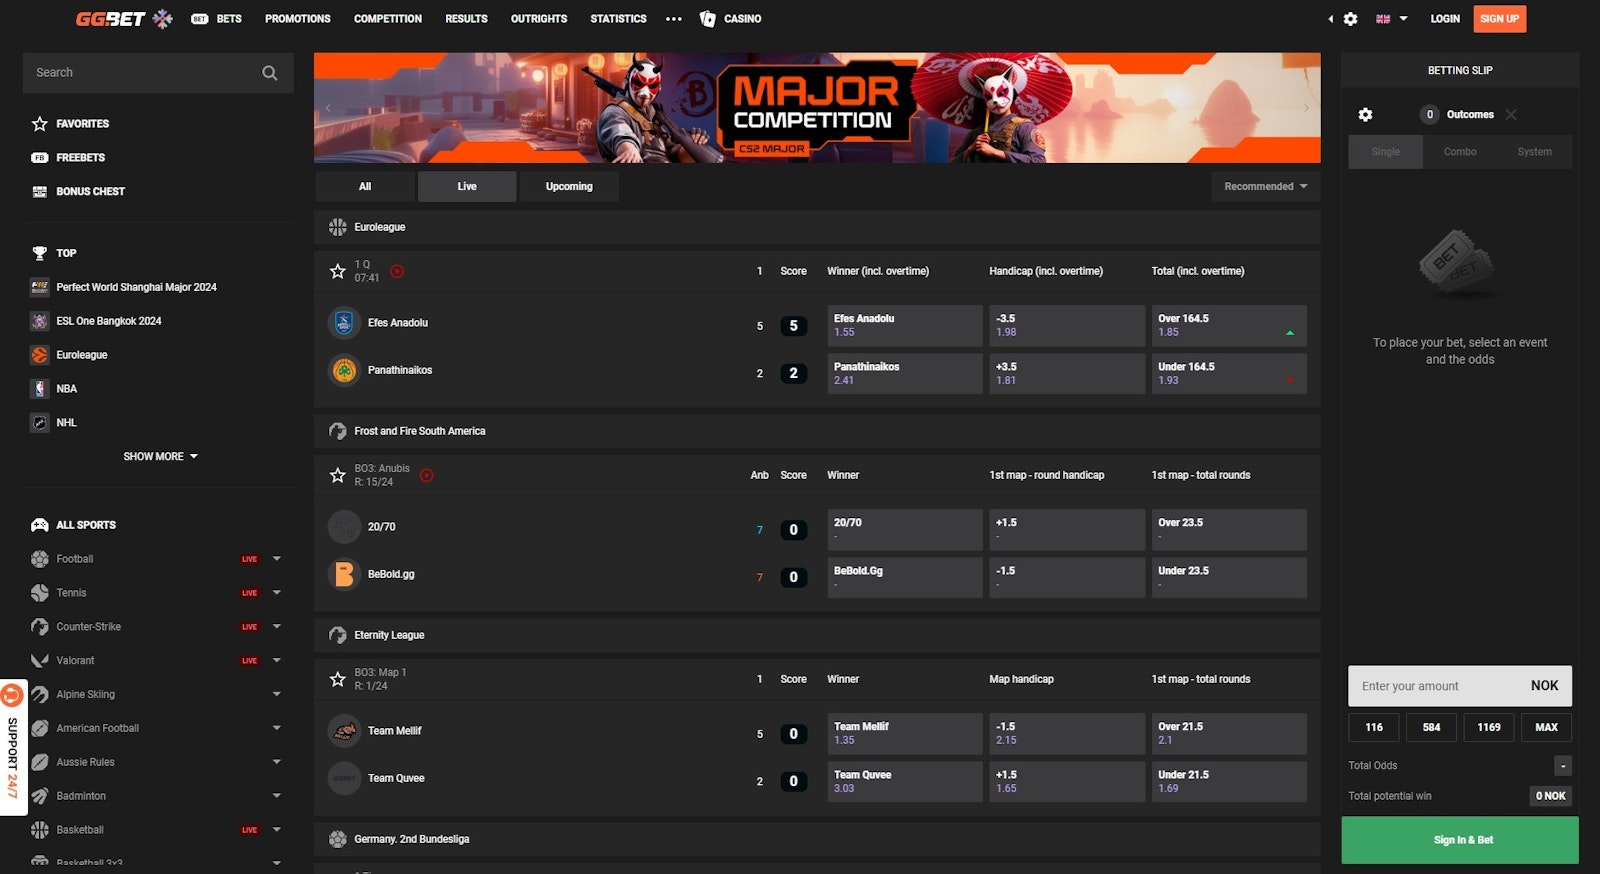Open Freebets icon in sidebar
Screen dimensions: 1600x874
(40, 158)
